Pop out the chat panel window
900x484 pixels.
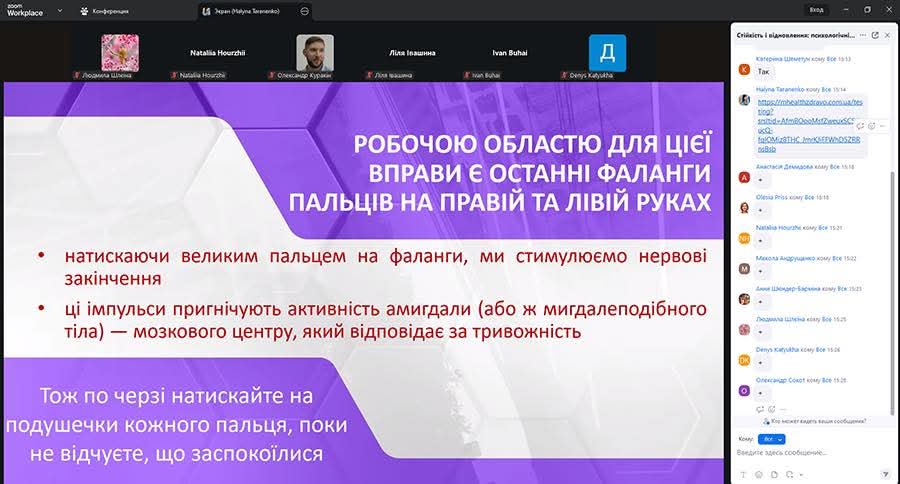tap(875, 34)
